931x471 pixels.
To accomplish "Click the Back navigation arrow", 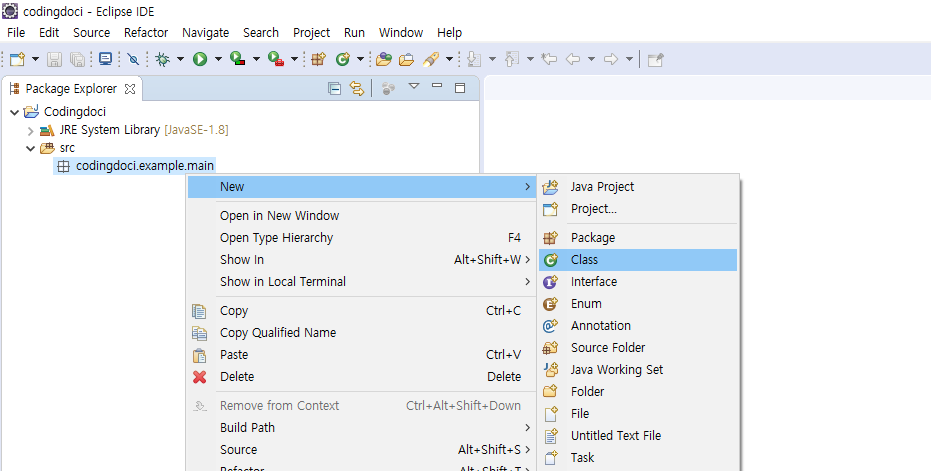I will tap(573, 59).
